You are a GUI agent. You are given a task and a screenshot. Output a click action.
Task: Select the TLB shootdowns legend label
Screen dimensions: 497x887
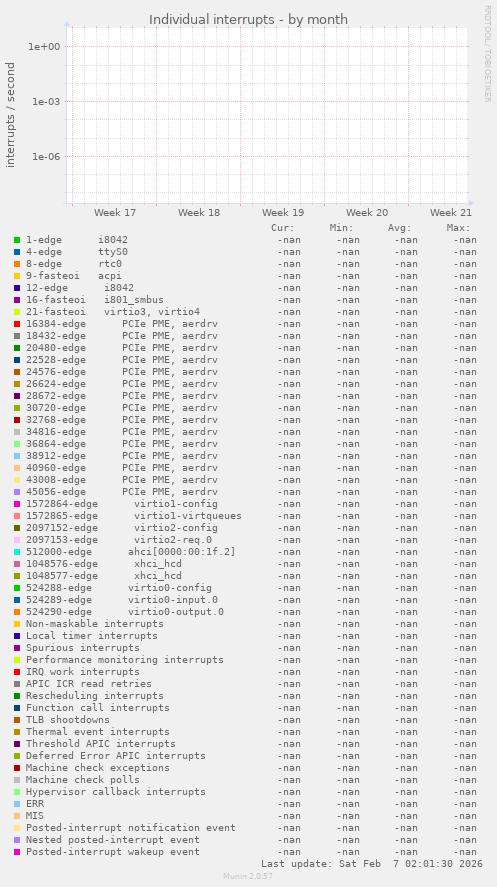68,720
